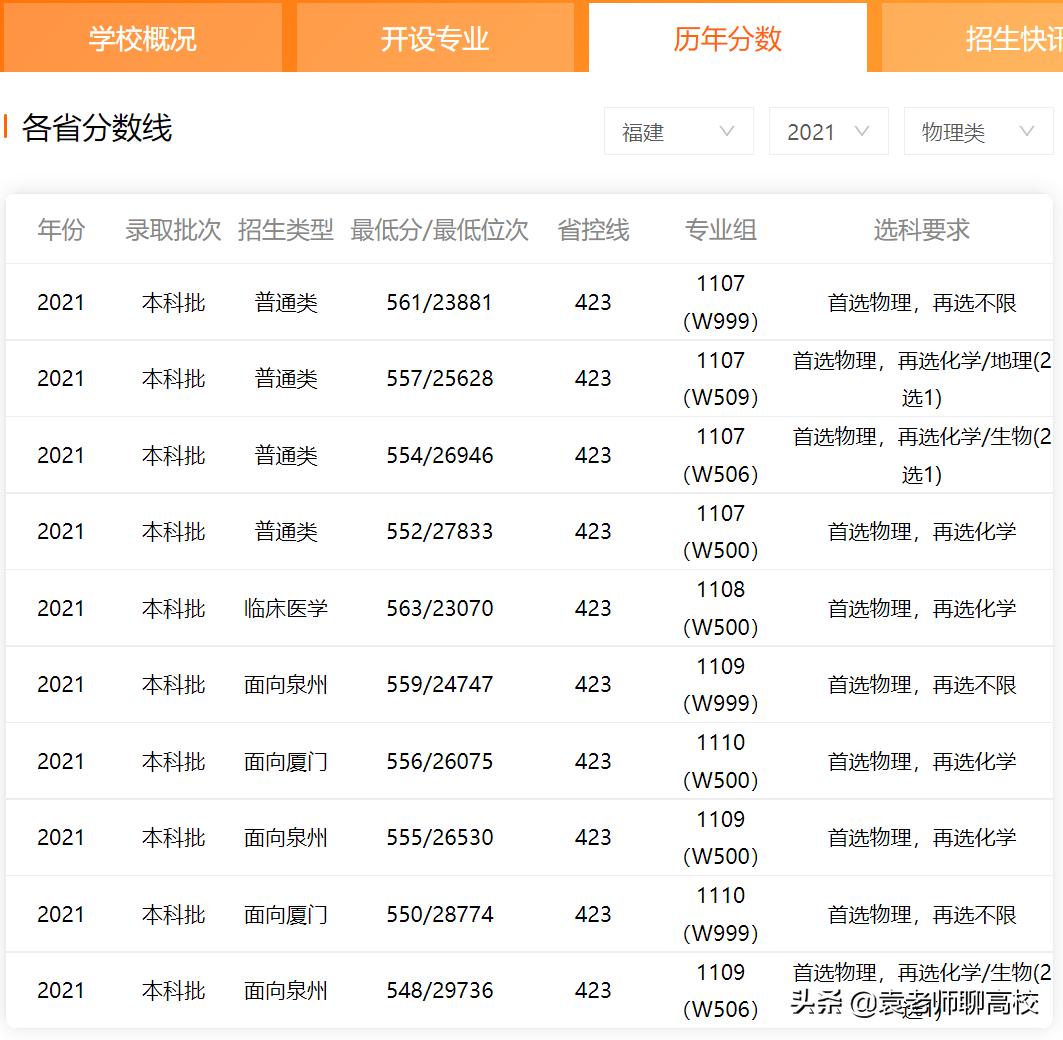Image resolution: width=1063 pixels, height=1040 pixels.
Task: Click the 省控线 column header
Action: click(593, 228)
